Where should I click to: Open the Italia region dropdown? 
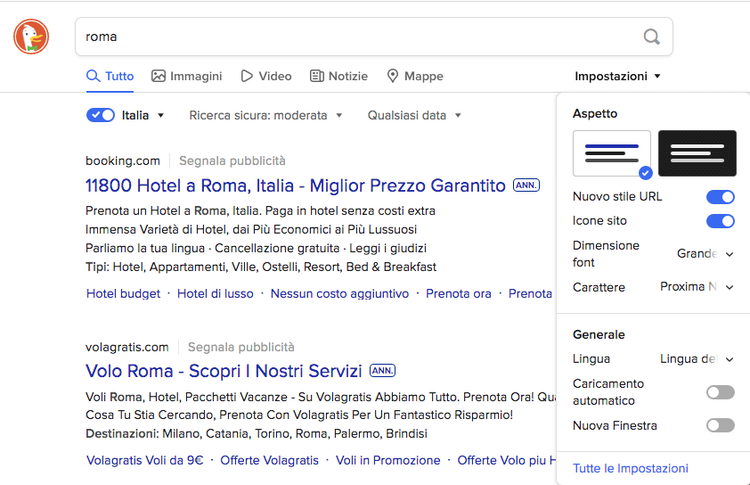(143, 115)
